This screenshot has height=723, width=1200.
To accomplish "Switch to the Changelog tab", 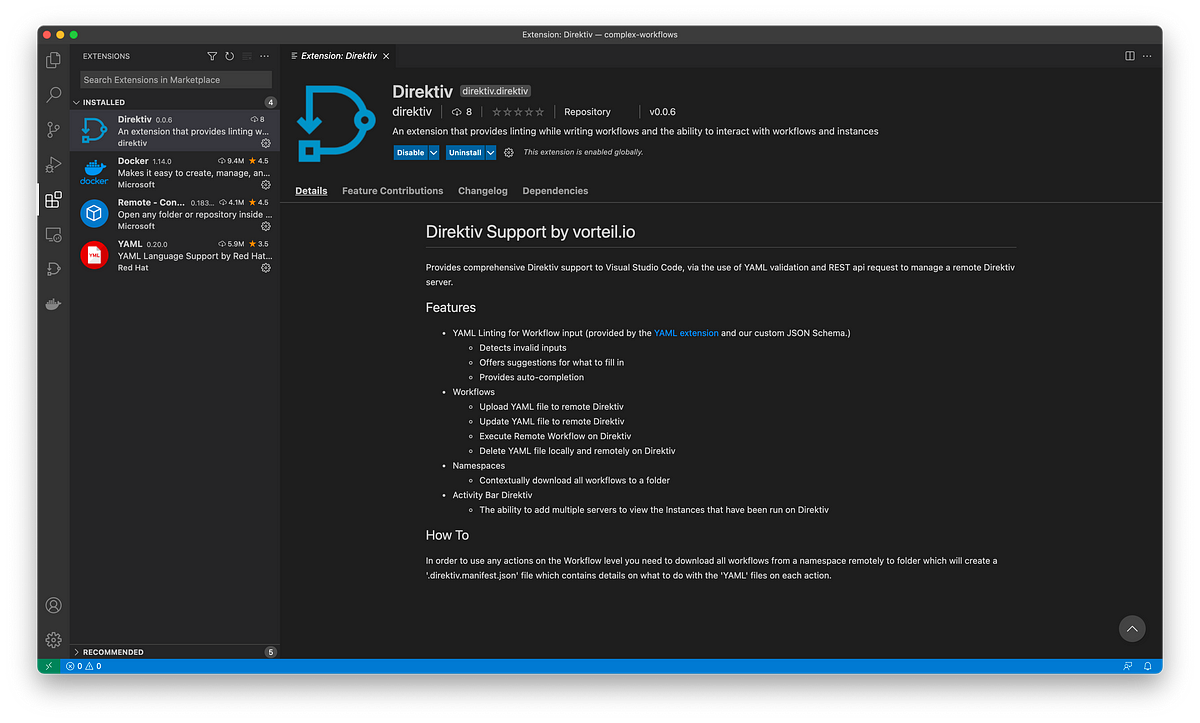I will 483,191.
